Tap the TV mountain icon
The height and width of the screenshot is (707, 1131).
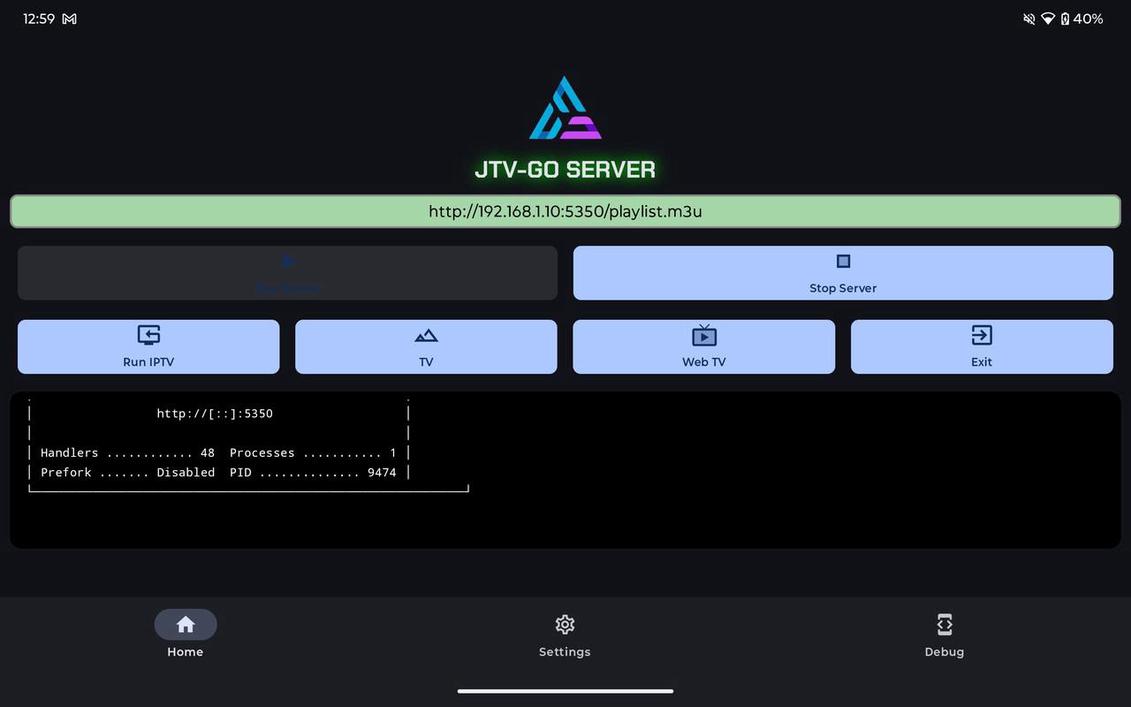[426, 335]
